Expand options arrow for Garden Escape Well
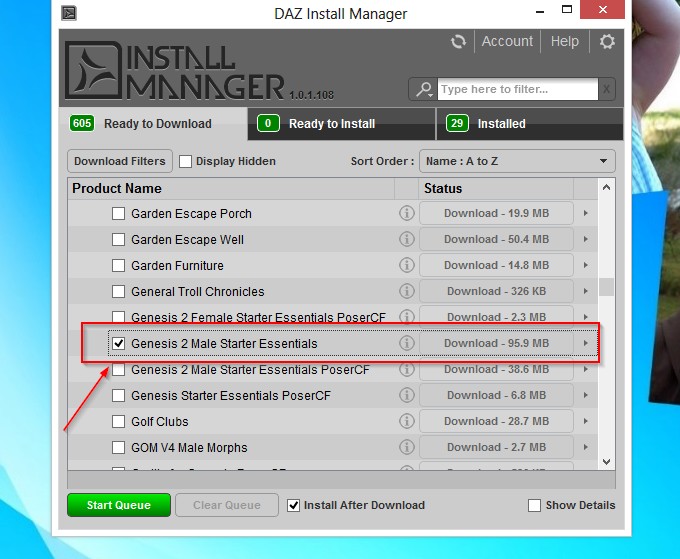The height and width of the screenshot is (559, 680). (x=585, y=239)
